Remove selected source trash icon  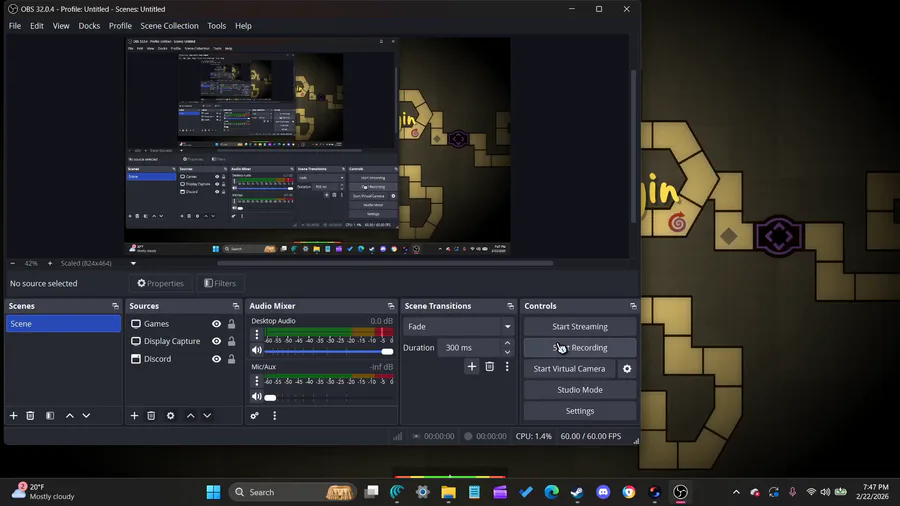click(151, 415)
